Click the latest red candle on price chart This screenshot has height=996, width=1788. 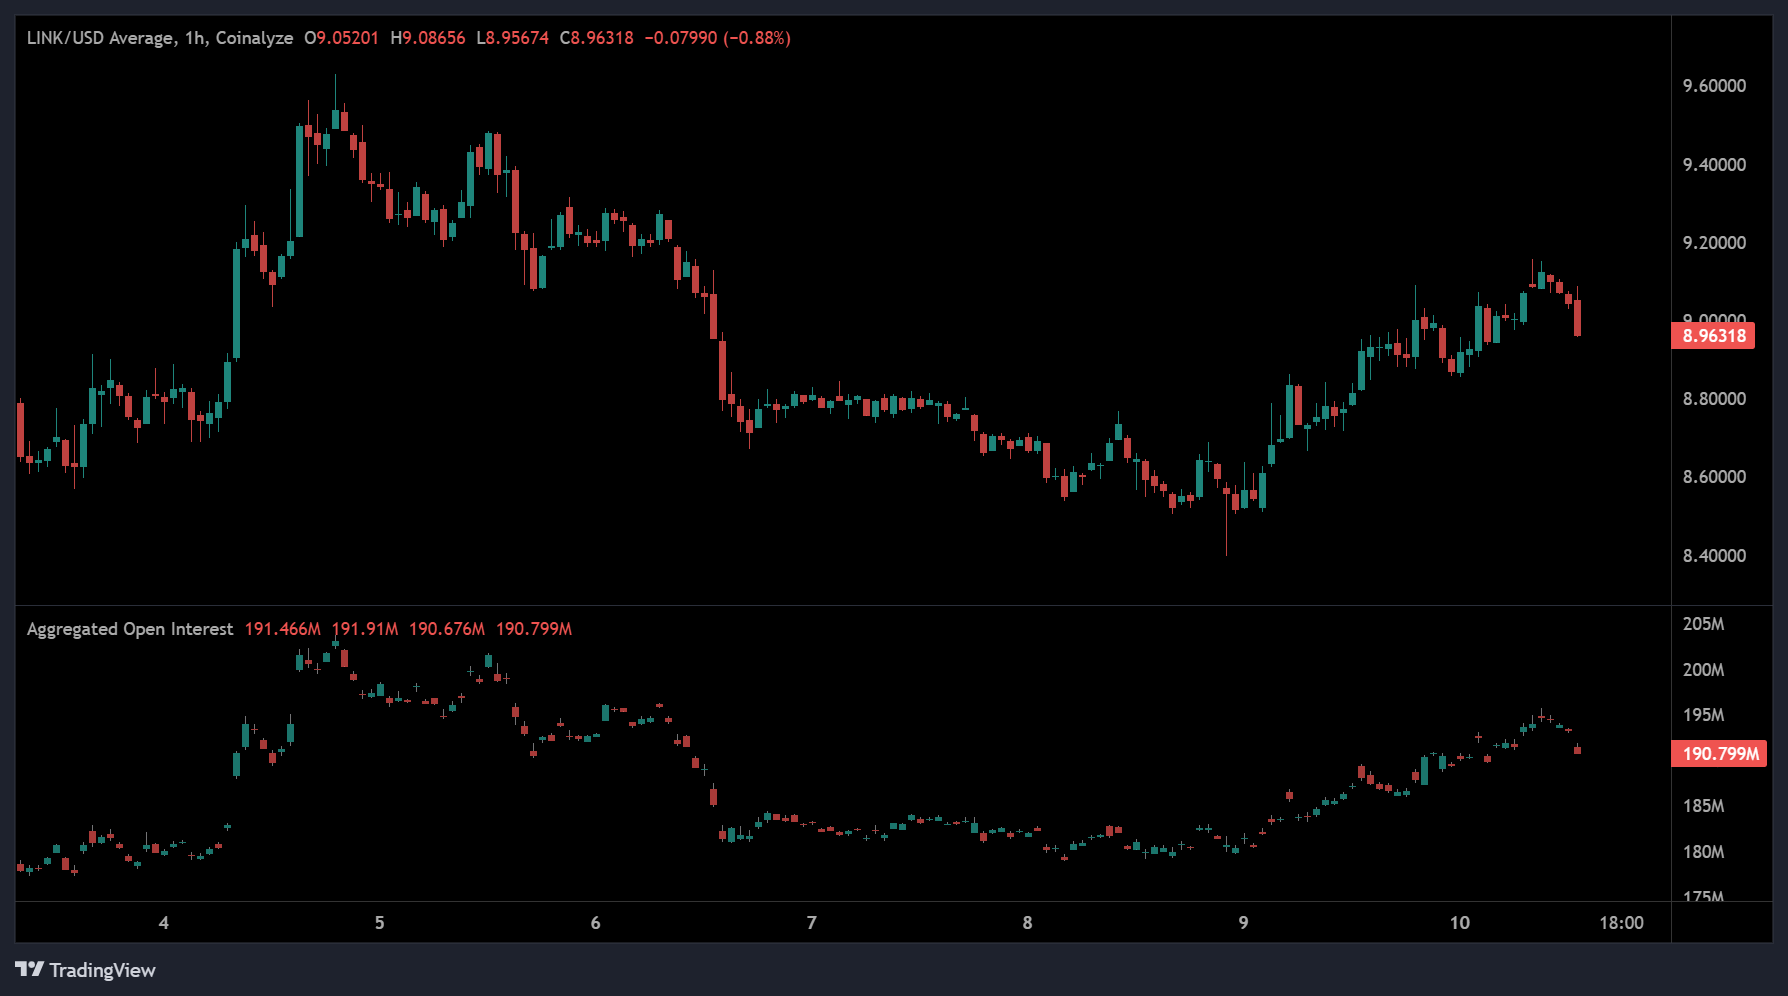[1577, 318]
